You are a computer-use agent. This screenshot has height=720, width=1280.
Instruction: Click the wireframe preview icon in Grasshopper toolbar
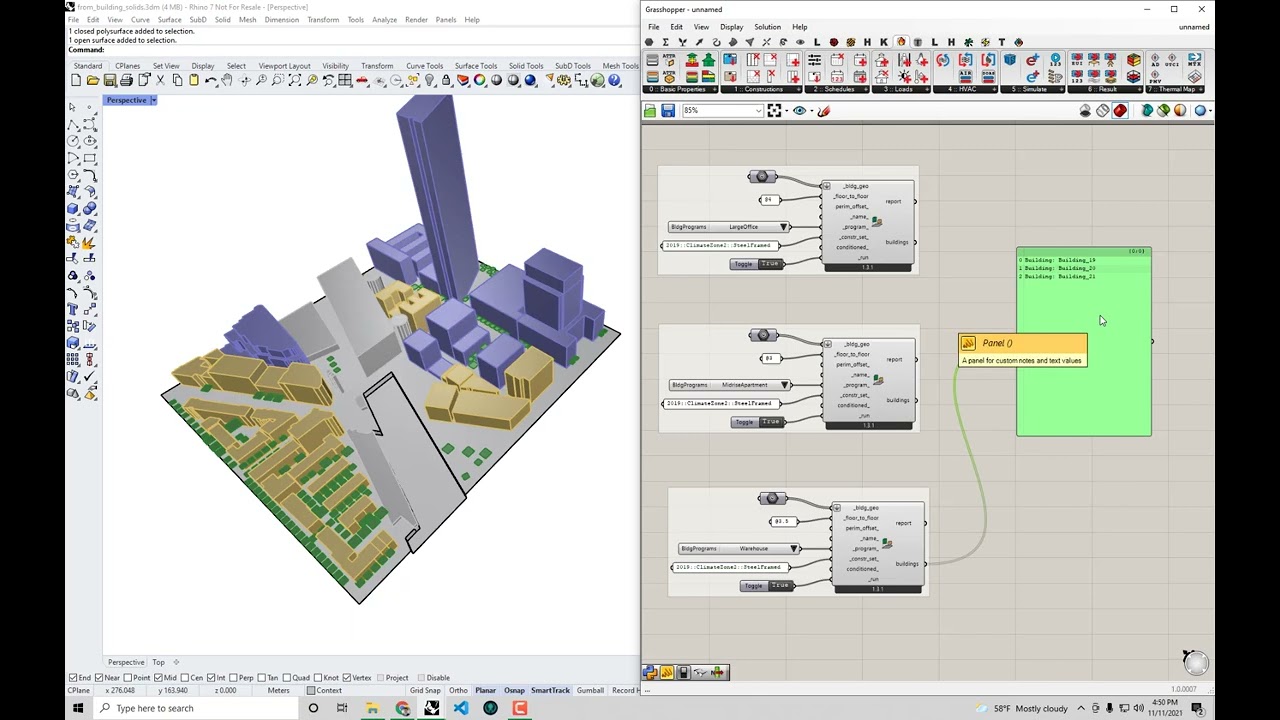coord(1102,111)
